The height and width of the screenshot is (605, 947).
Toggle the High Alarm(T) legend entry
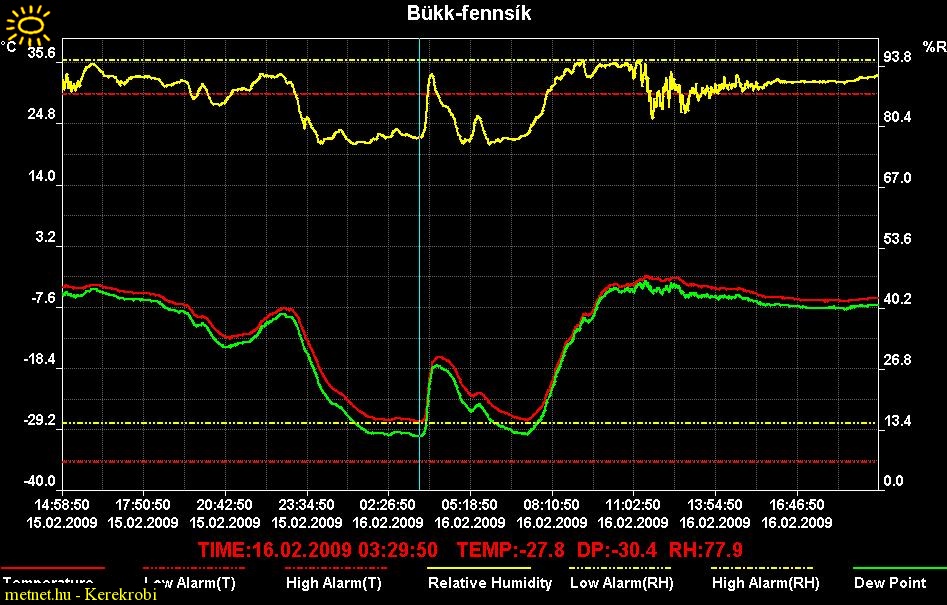tap(333, 582)
